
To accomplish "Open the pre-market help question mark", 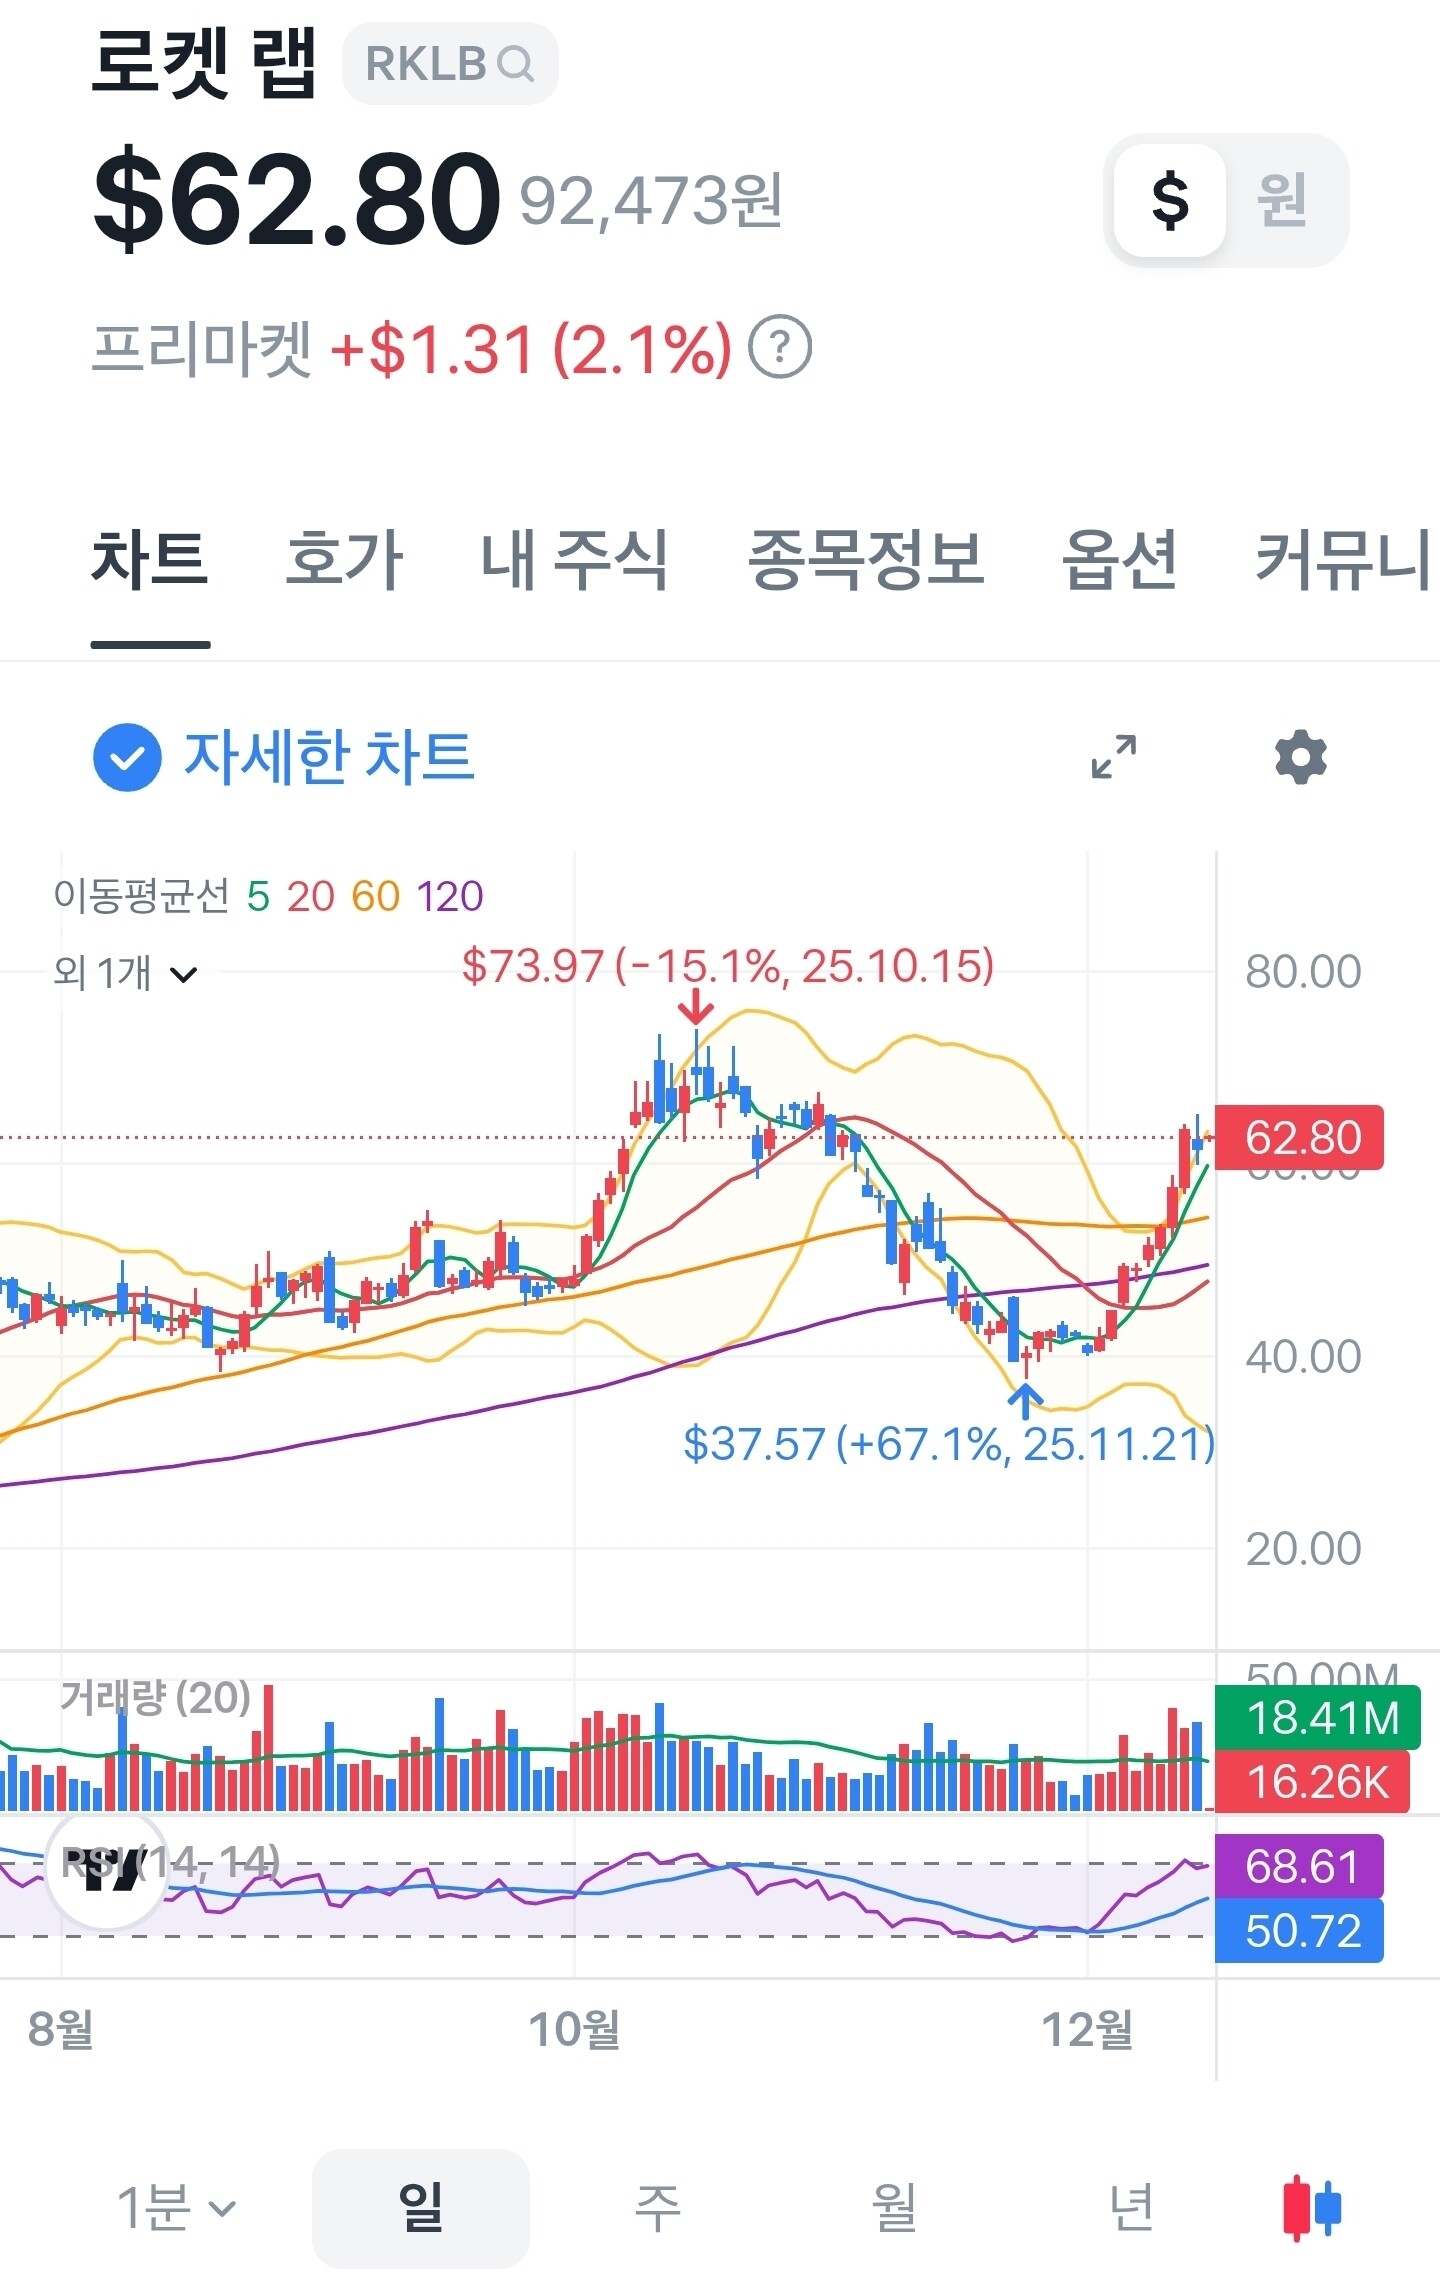I will click(780, 347).
